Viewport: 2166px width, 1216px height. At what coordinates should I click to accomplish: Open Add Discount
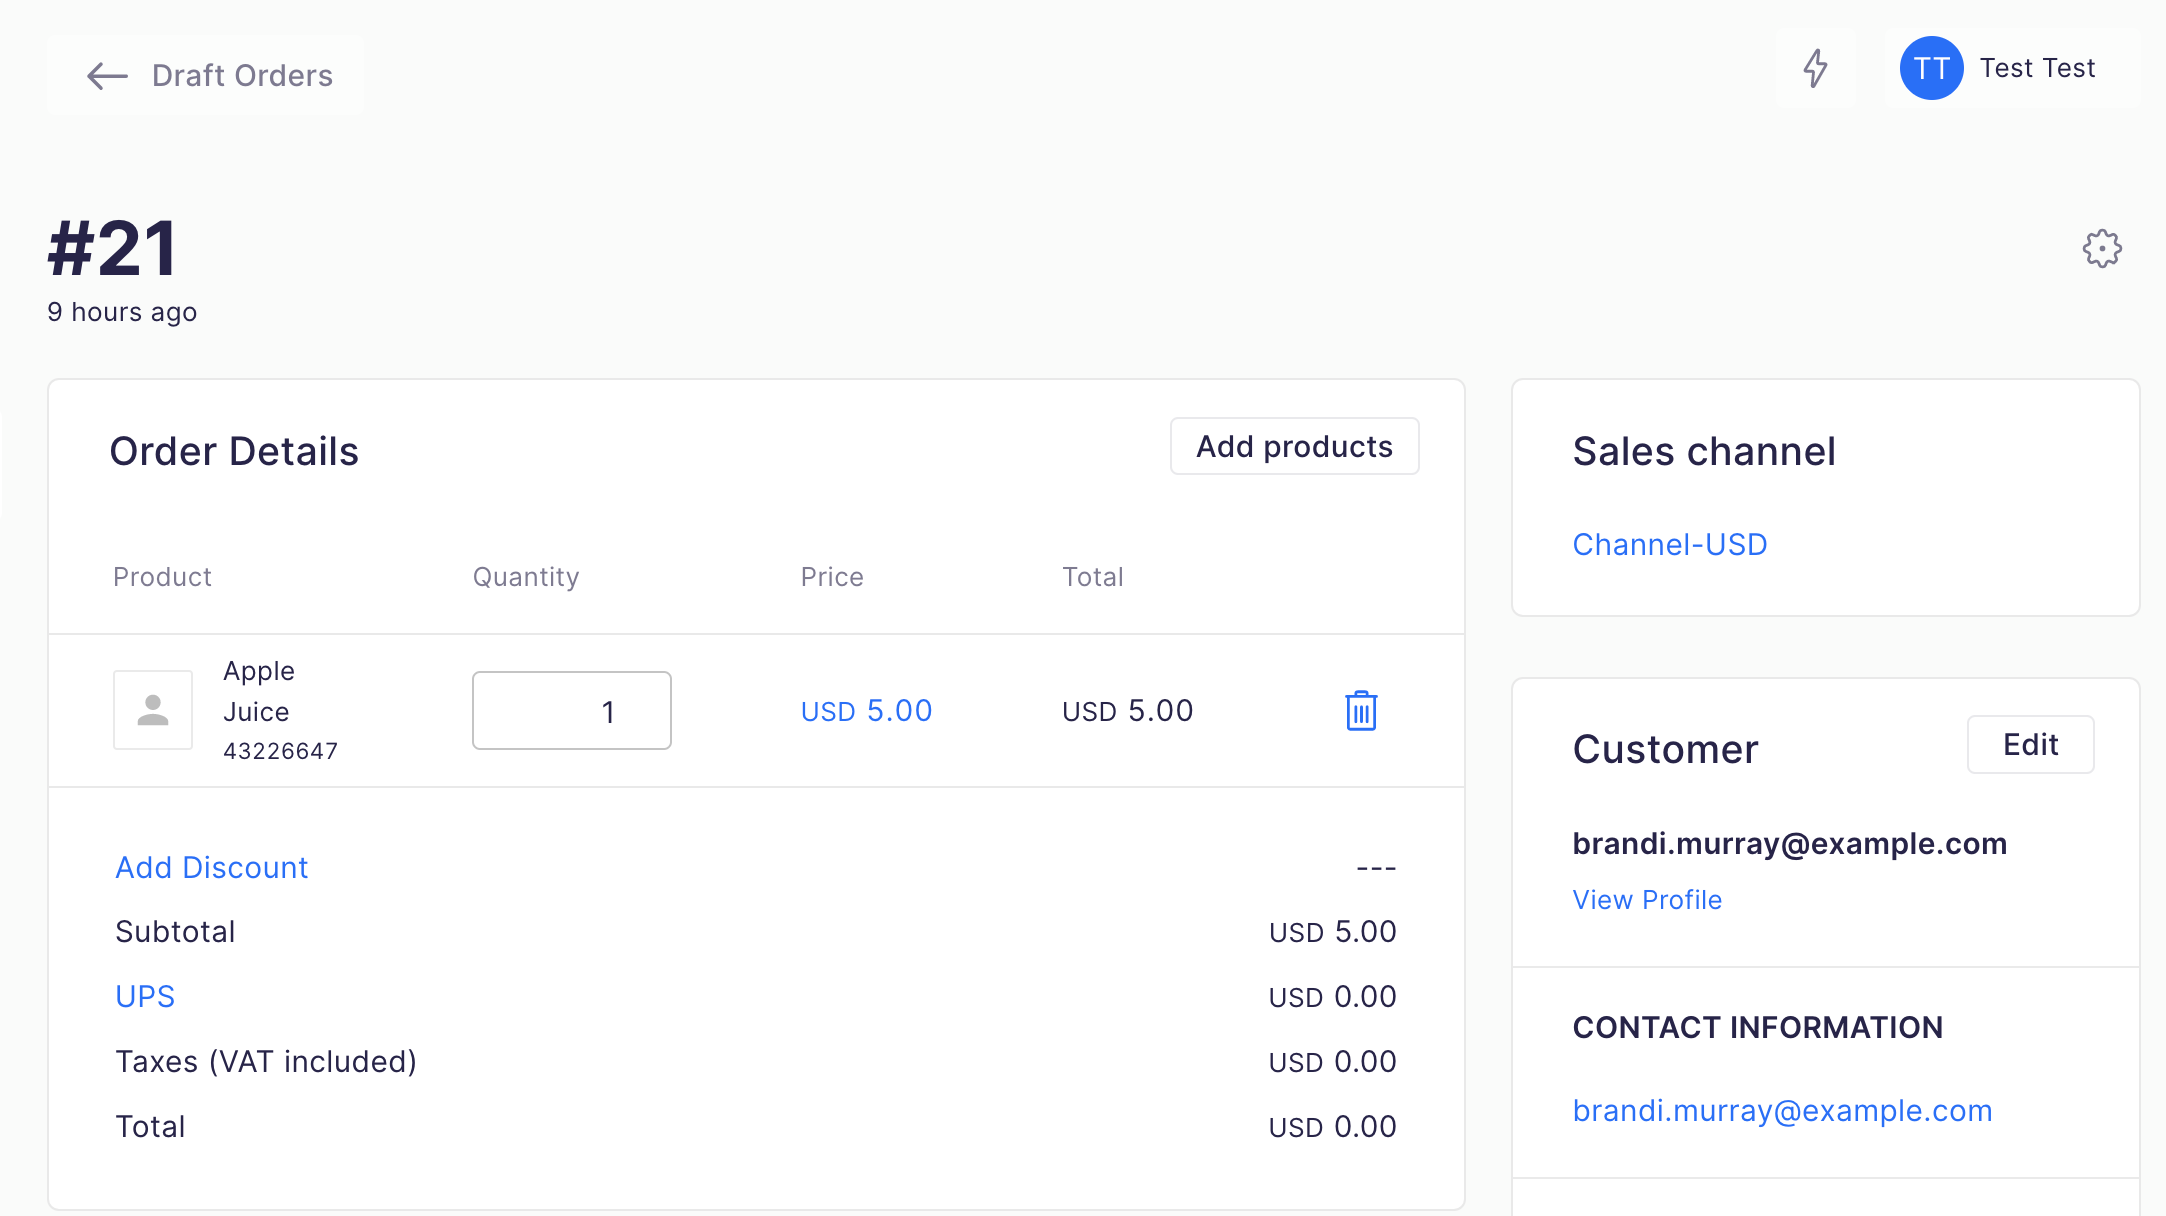tap(211, 867)
